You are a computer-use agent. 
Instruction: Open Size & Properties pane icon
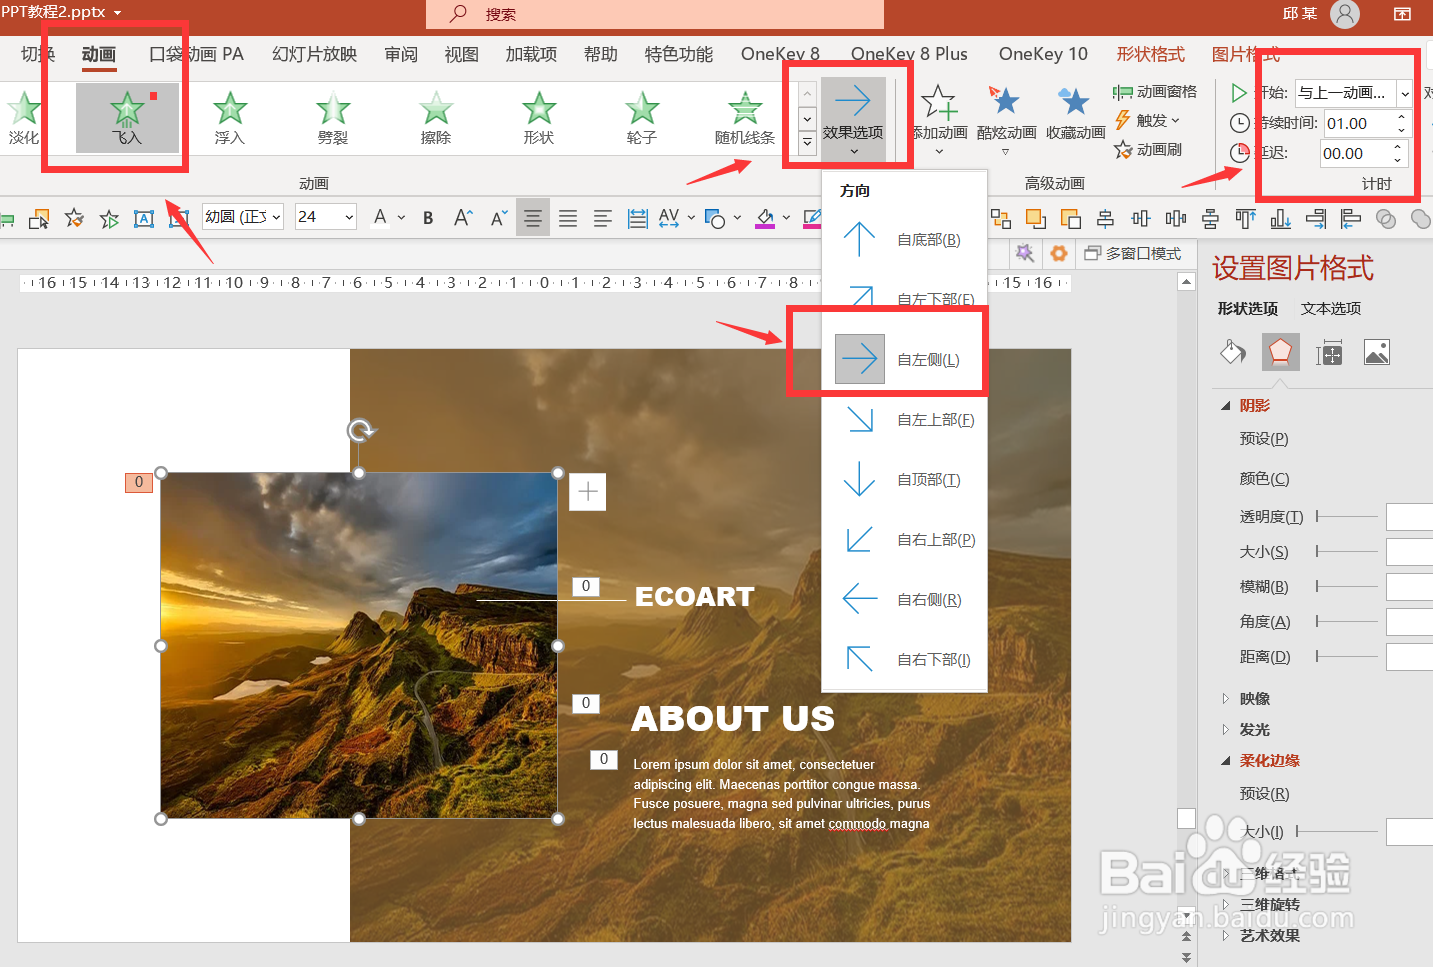[x=1329, y=352]
